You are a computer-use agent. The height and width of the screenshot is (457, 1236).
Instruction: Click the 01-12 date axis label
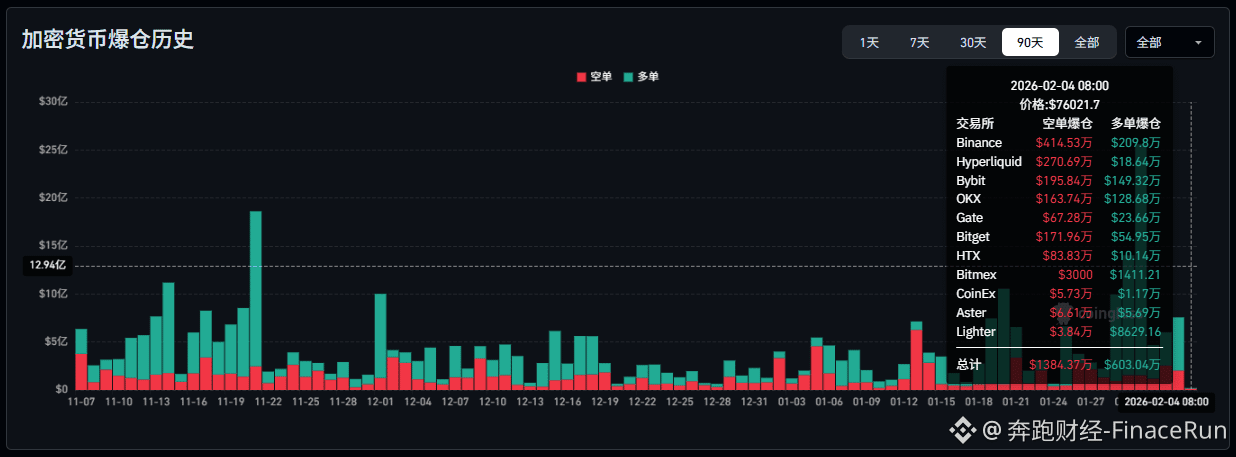click(x=903, y=401)
